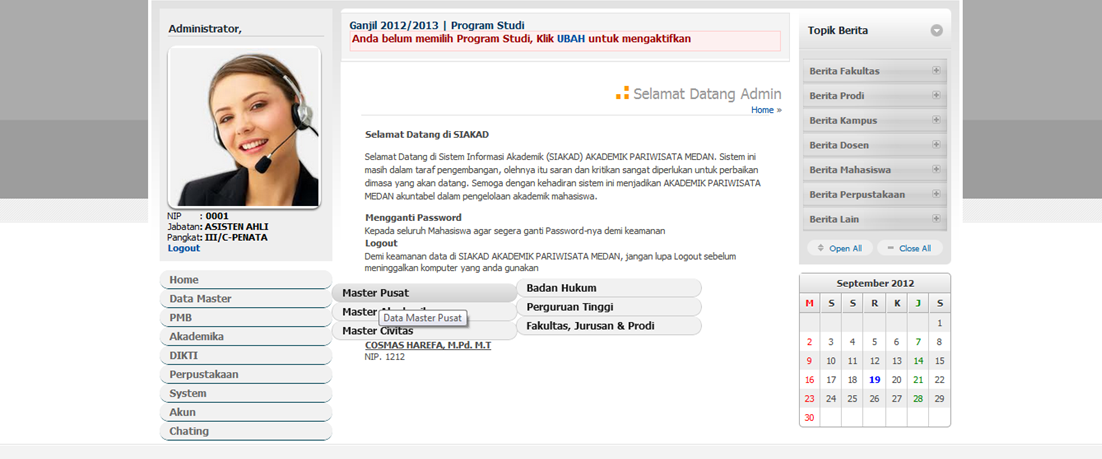Open the Akun sidebar menu

tap(245, 413)
